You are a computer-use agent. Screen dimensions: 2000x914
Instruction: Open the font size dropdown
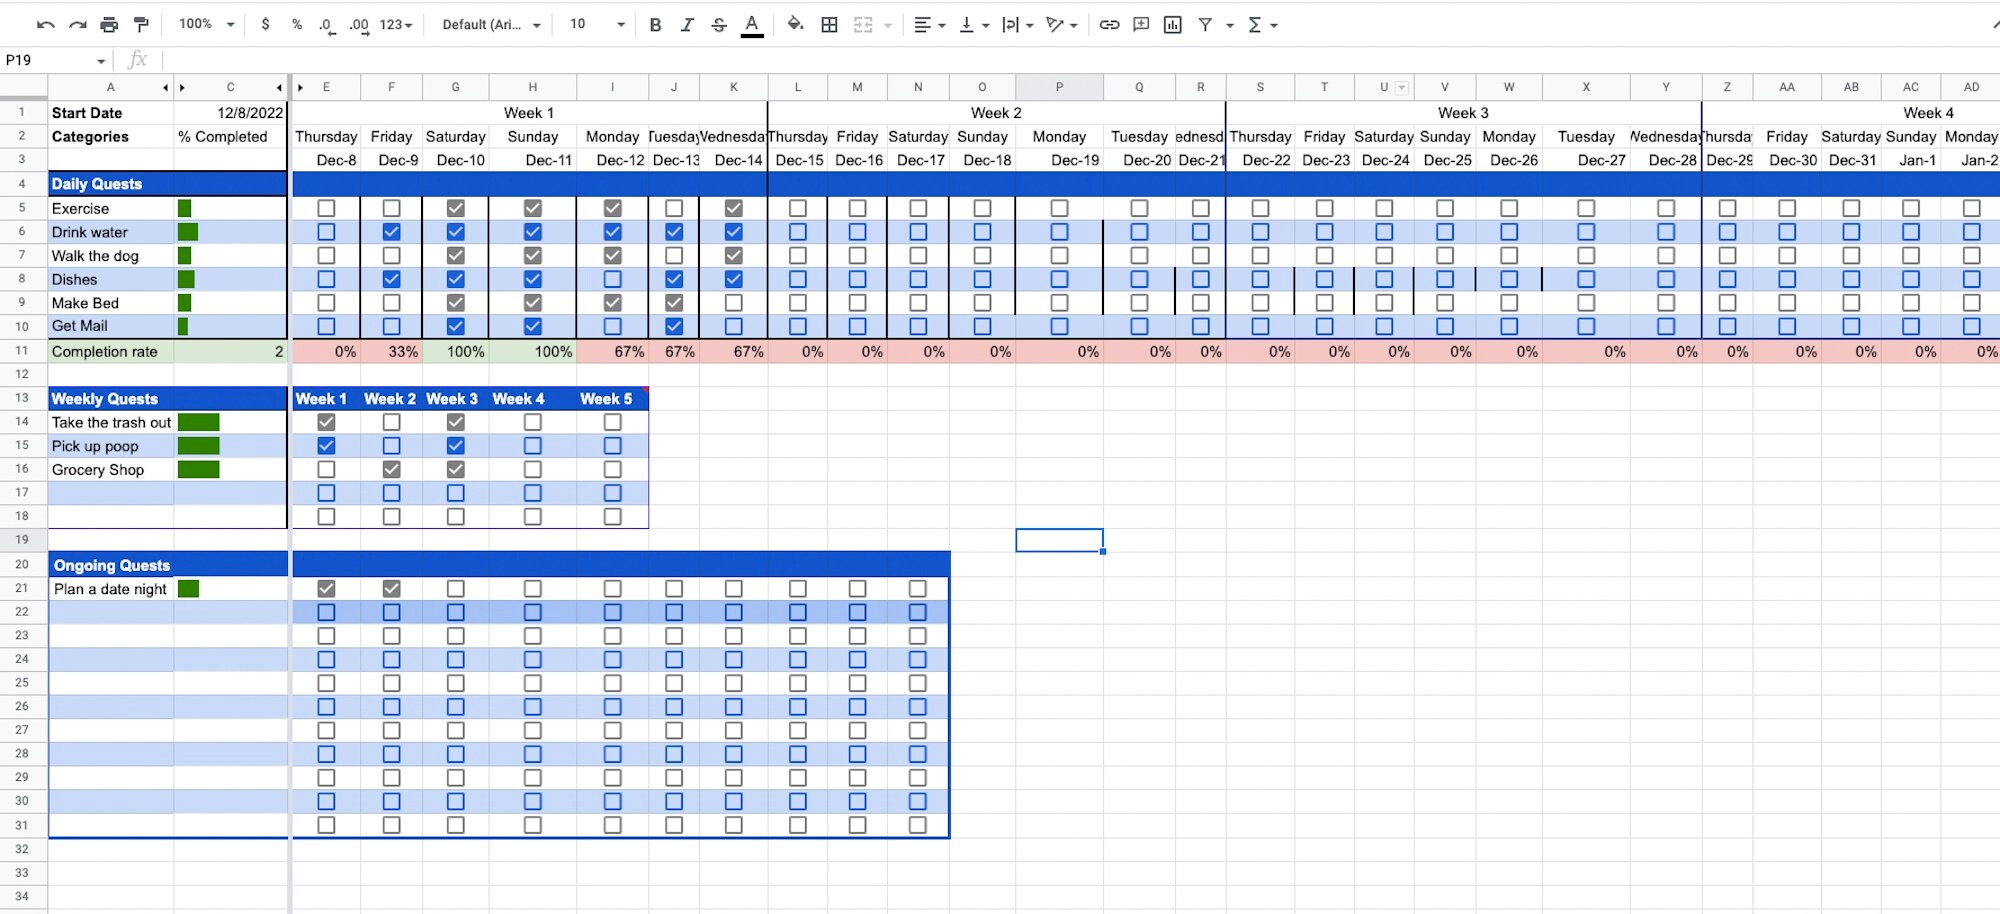tap(594, 24)
